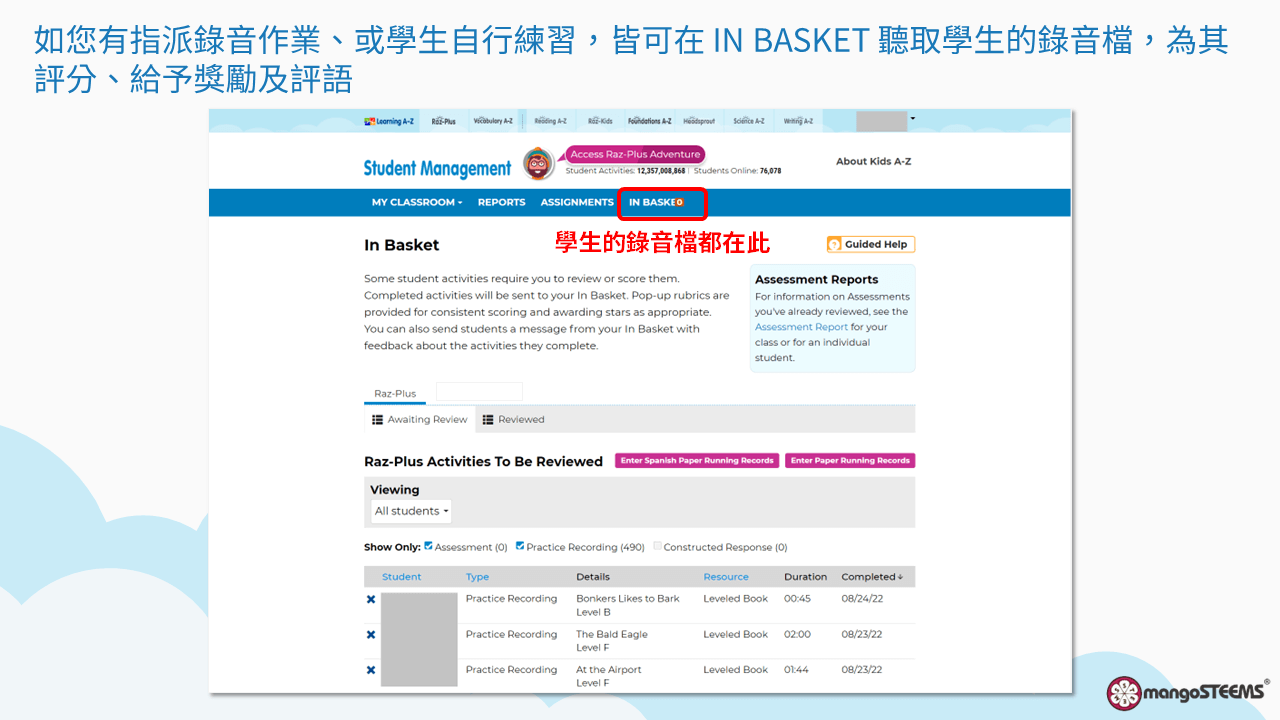Click the Details column header
Screen dimensions: 1280x720
tap(593, 577)
